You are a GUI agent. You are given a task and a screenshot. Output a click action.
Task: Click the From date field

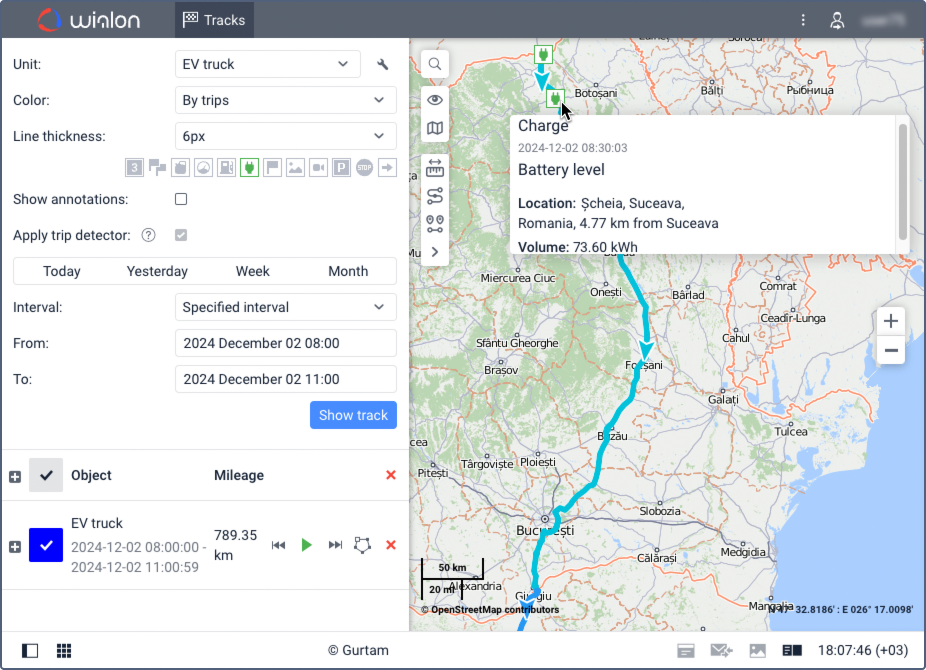pyautogui.click(x=285, y=343)
